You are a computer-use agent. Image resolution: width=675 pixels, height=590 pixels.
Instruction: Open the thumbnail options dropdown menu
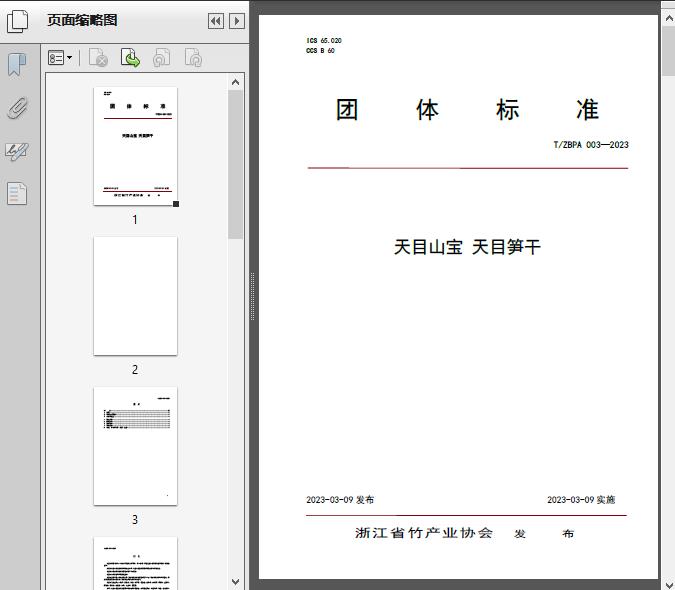pyautogui.click(x=60, y=59)
